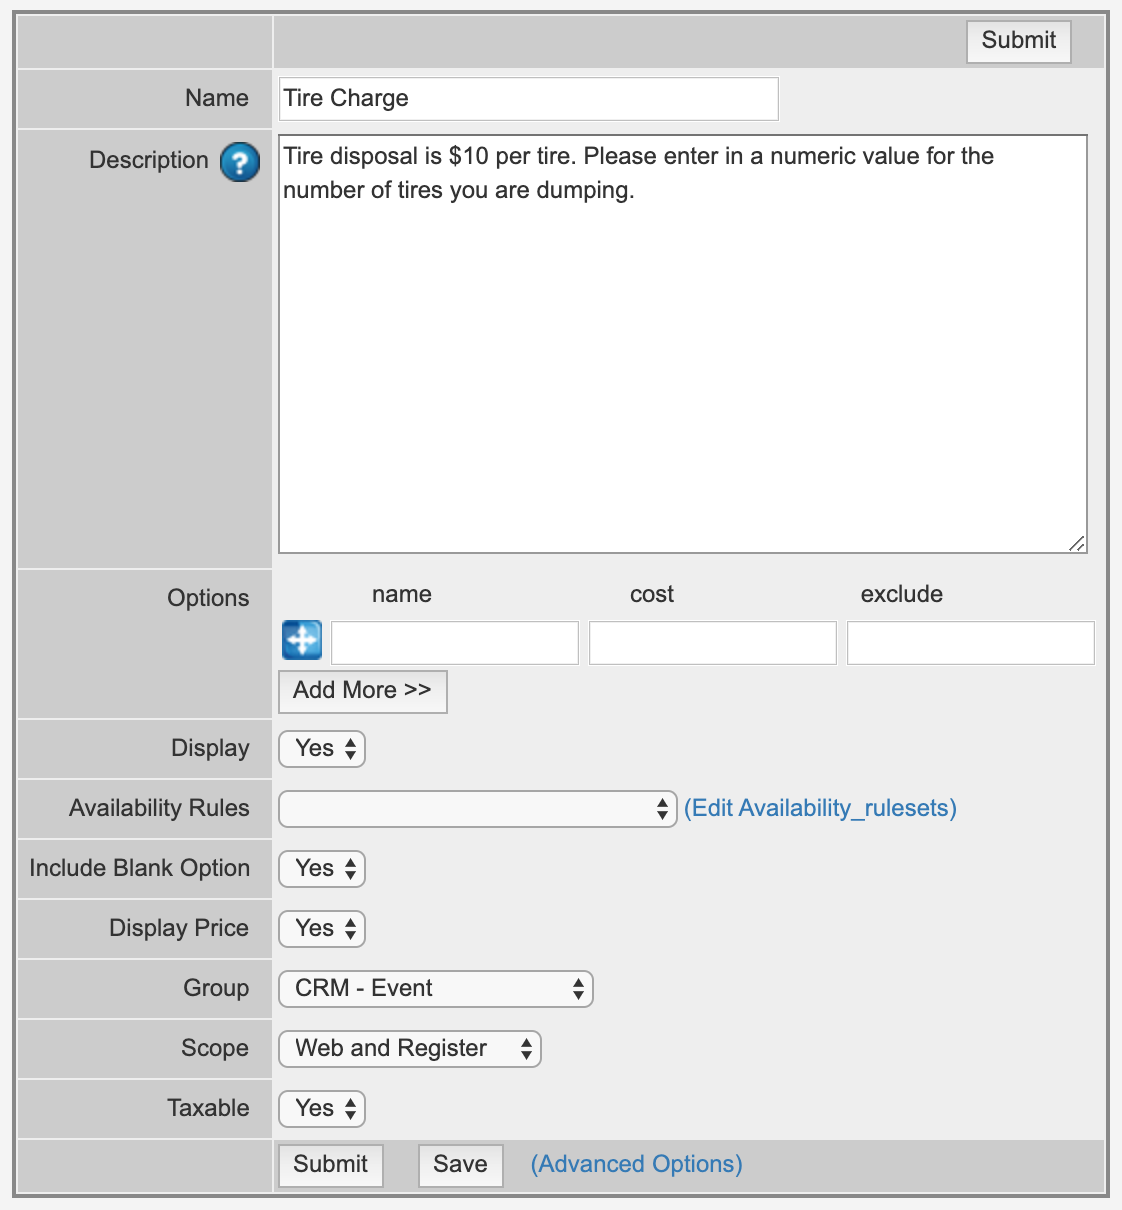The width and height of the screenshot is (1122, 1210).
Task: Open the Scope dropdown showing Web and Register
Action: click(409, 1049)
